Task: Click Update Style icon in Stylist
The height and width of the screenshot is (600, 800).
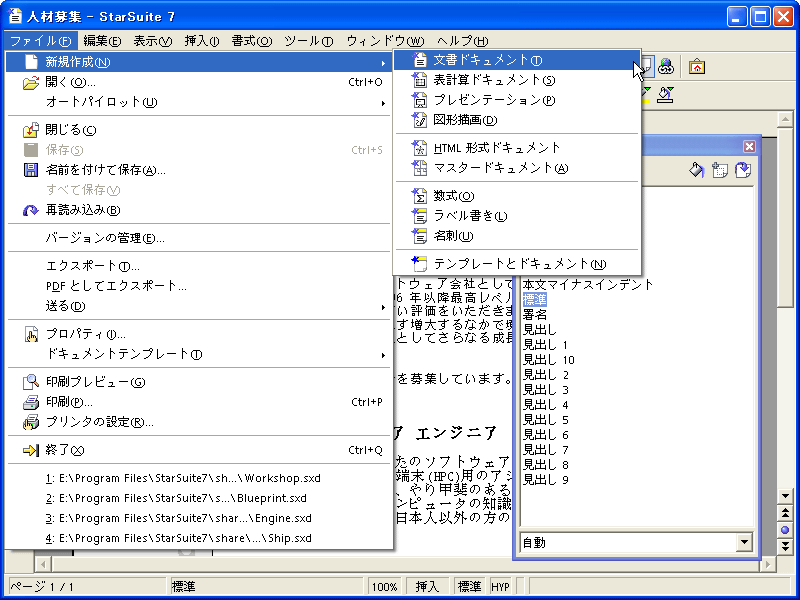Action: coord(743,170)
